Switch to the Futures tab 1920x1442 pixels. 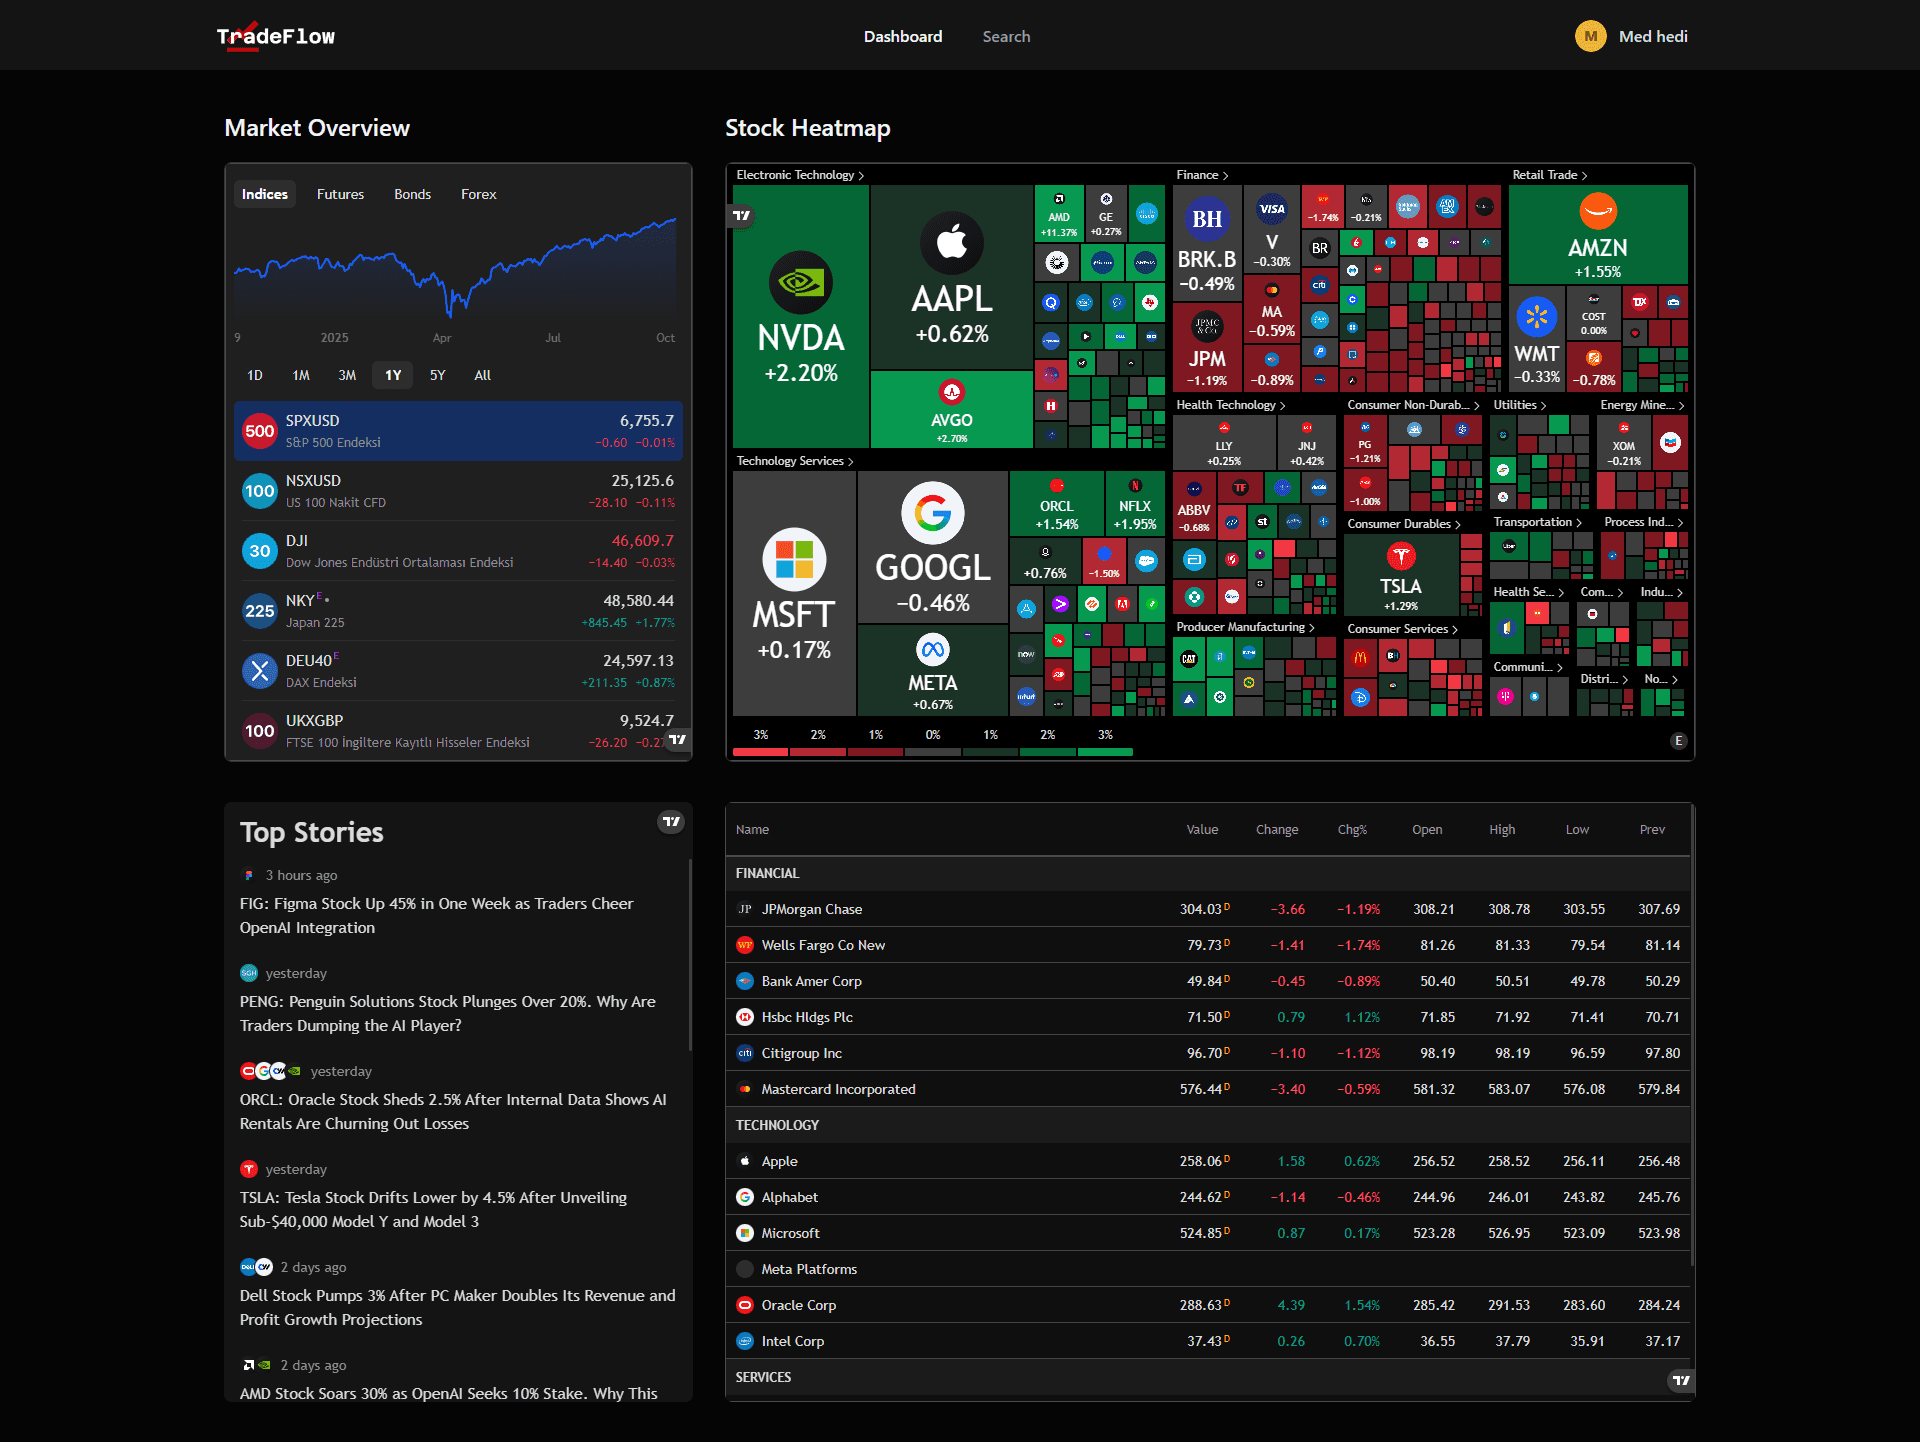pos(340,194)
